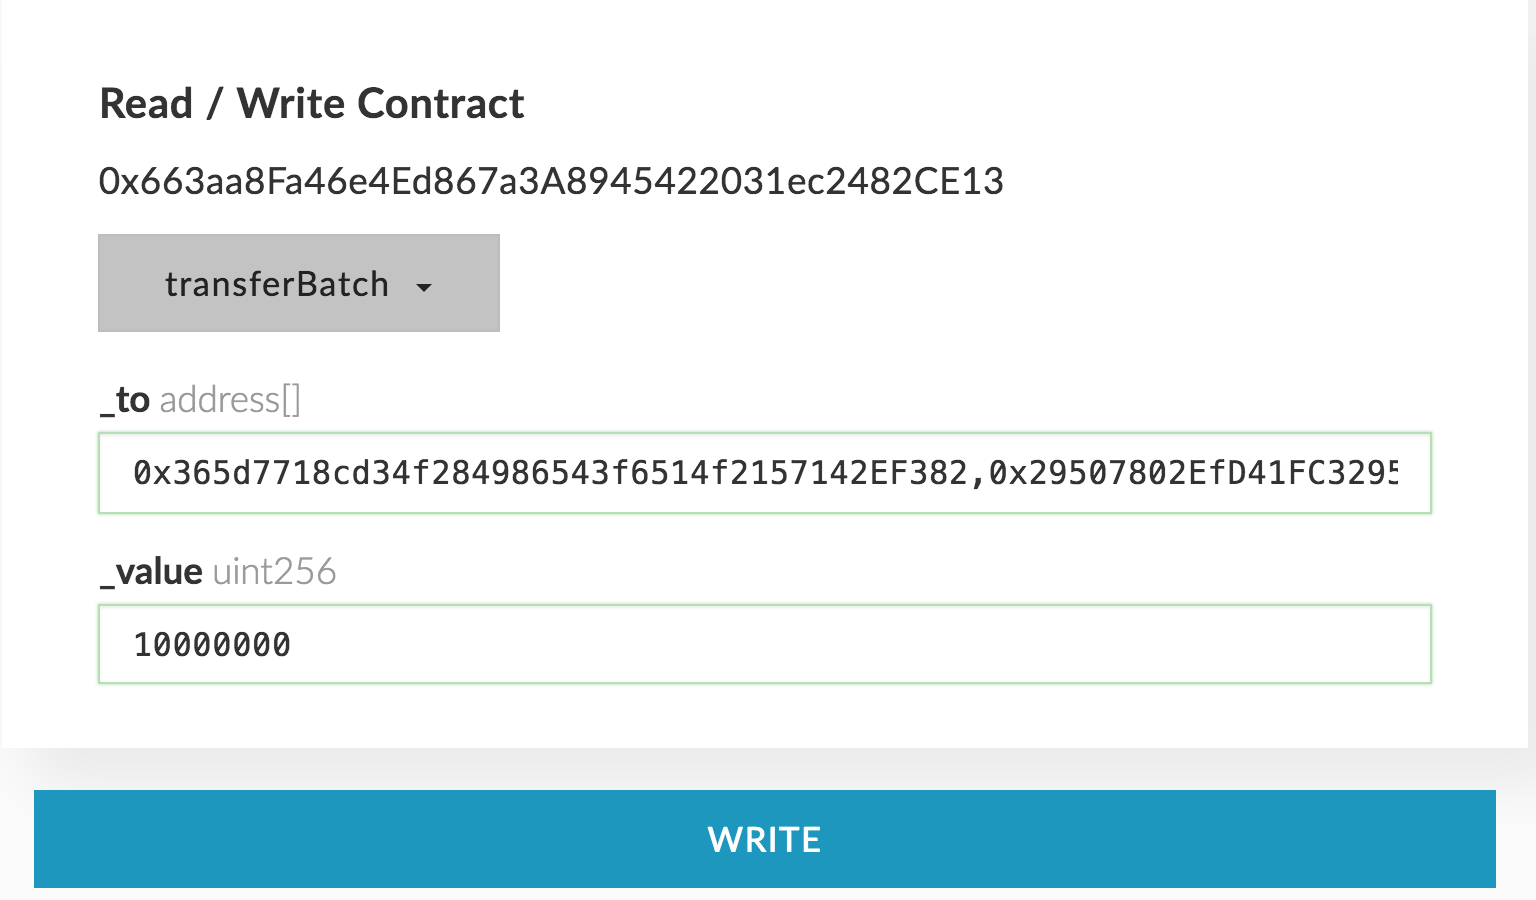Click the caret arrow beside transferBatch
The width and height of the screenshot is (1536, 900).
coord(424,287)
